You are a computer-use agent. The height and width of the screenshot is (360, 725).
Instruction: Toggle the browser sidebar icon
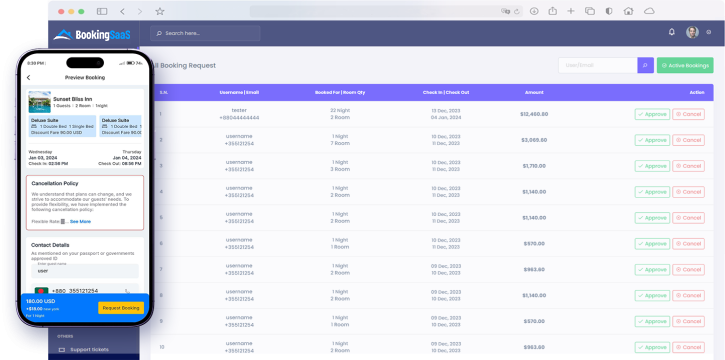click(102, 12)
